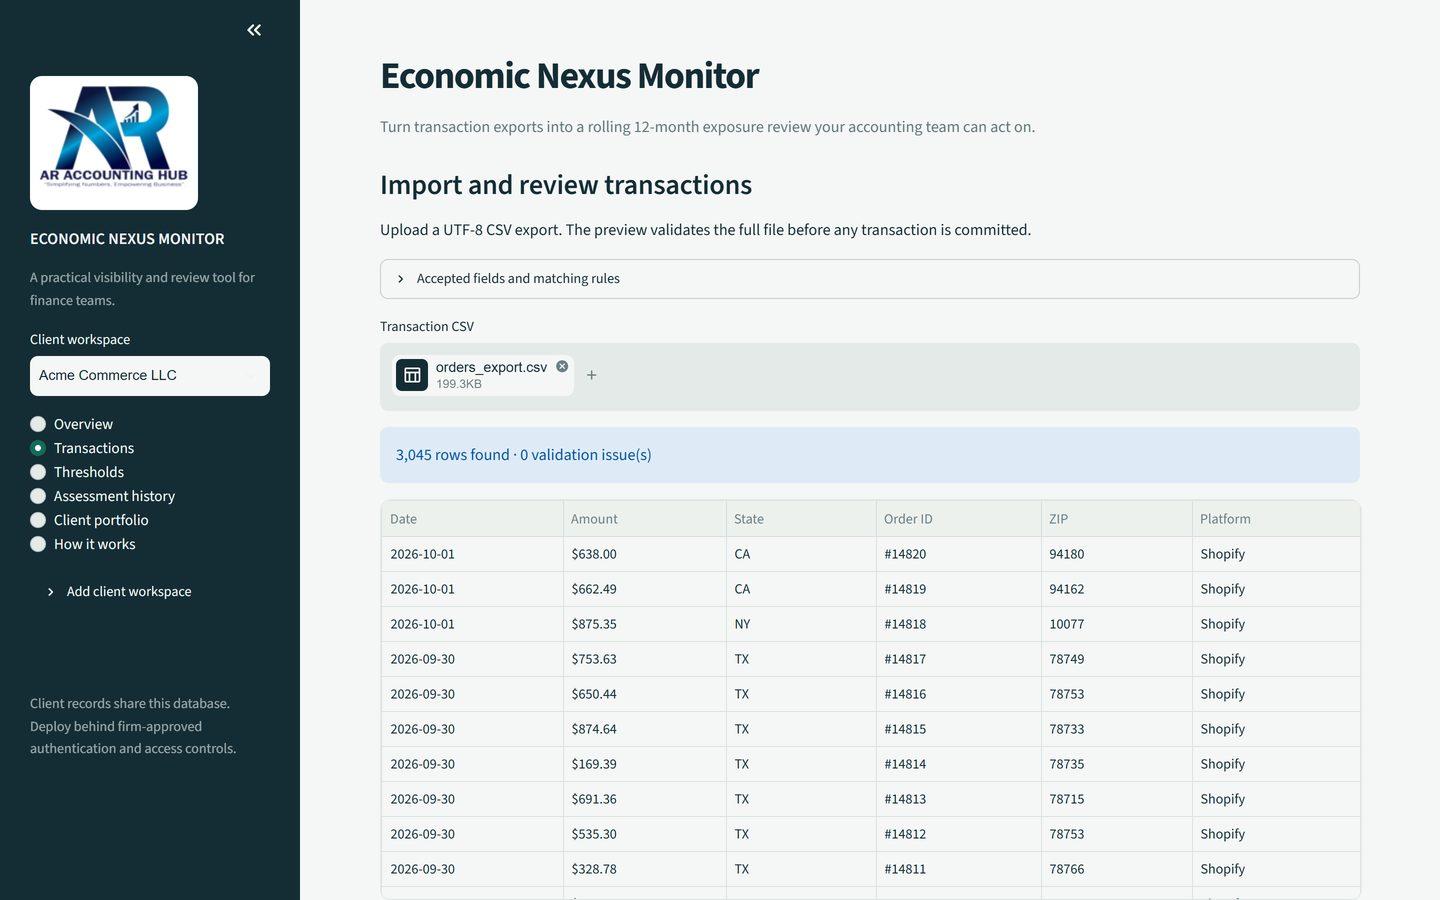Click amount $753.63
Viewport: 1440px width, 900px height.
coord(645,659)
